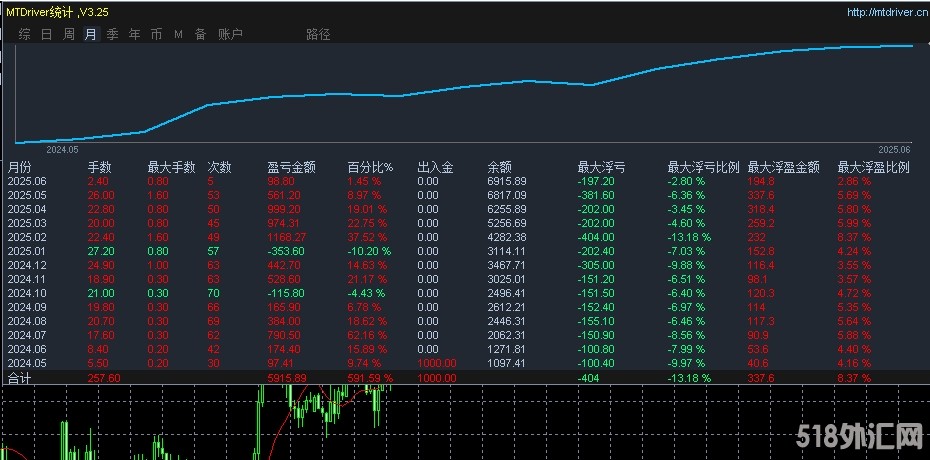This screenshot has width=930, height=460.
Task: Click the -381.60 max floating loss cell
Action: tap(596, 195)
